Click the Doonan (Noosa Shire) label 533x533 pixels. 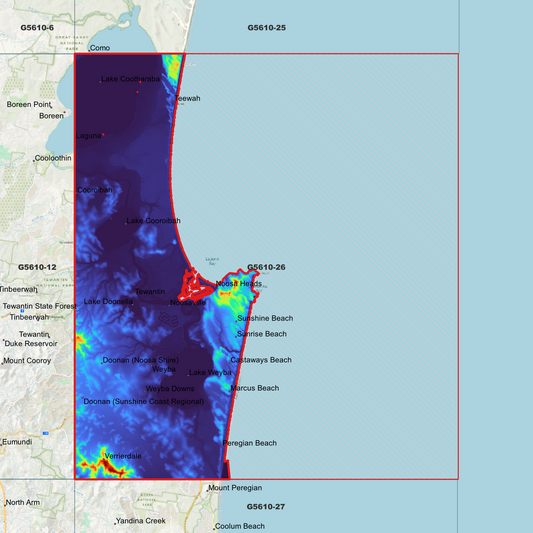140,360
